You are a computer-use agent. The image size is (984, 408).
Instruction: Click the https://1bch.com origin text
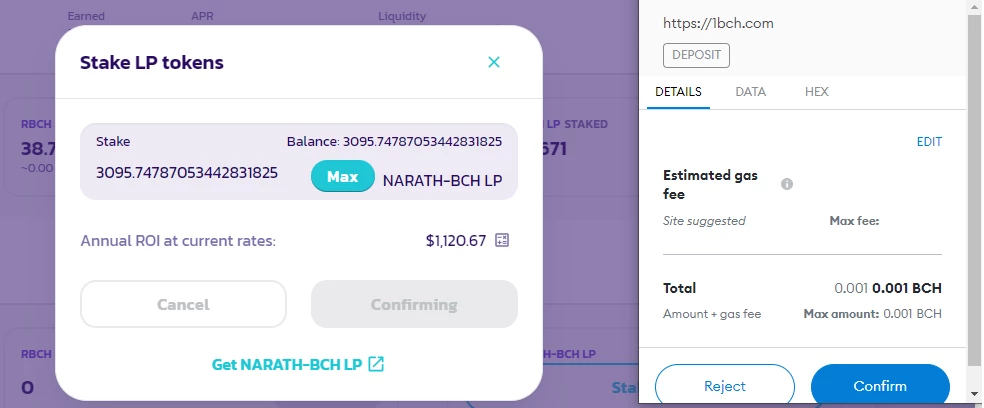coord(718,24)
